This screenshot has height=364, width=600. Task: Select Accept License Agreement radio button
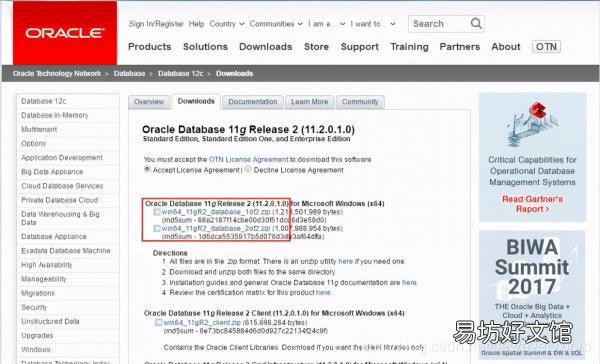[x=147, y=169]
